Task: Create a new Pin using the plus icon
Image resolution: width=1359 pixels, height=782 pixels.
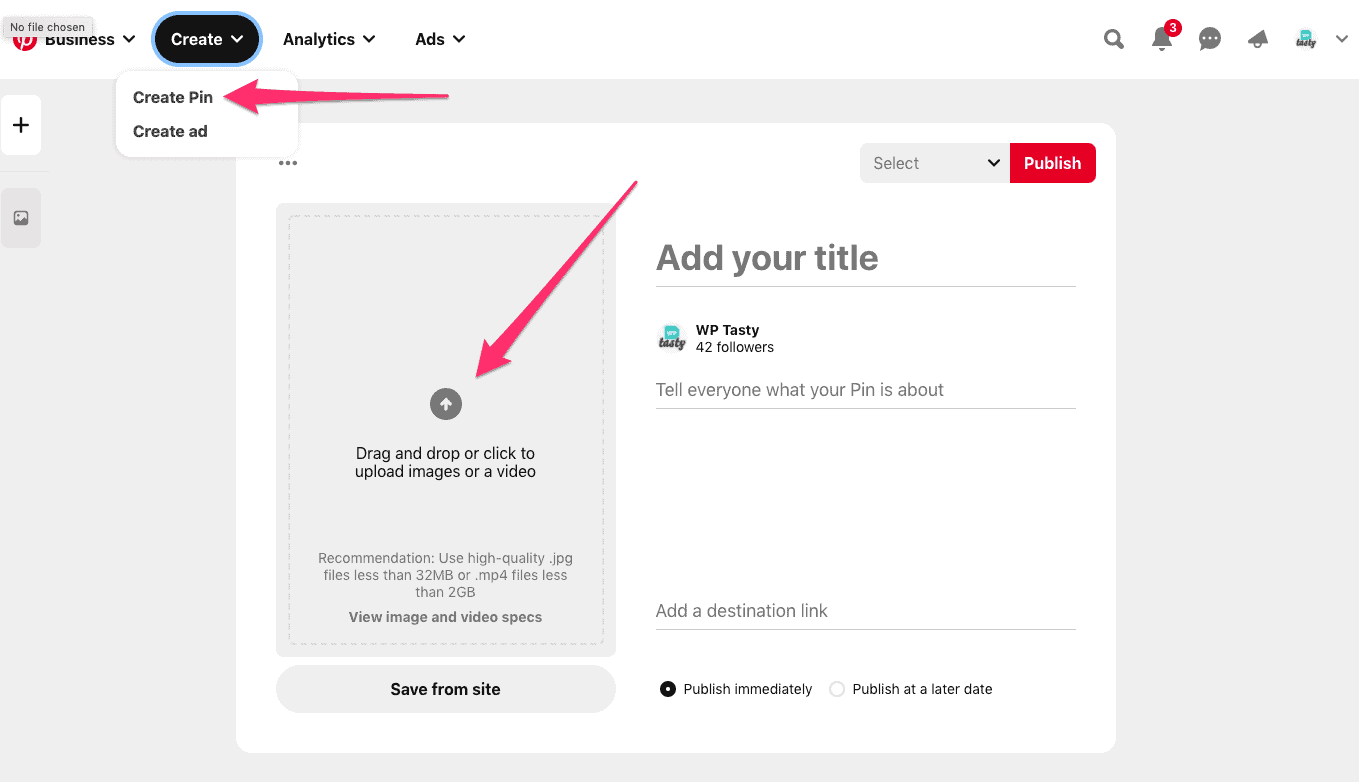Action: click(x=21, y=124)
